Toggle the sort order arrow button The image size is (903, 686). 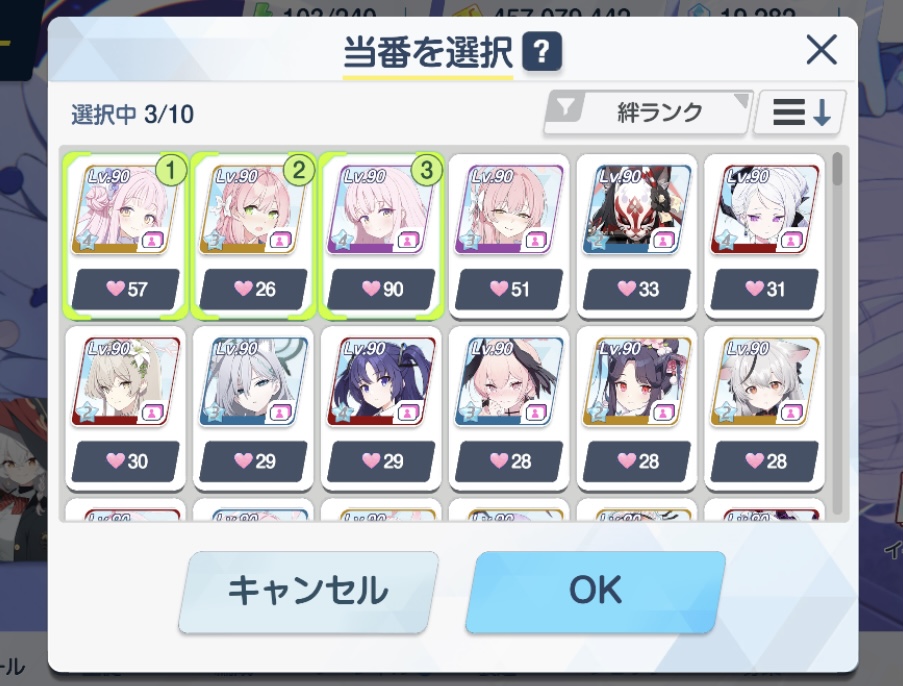pos(800,112)
